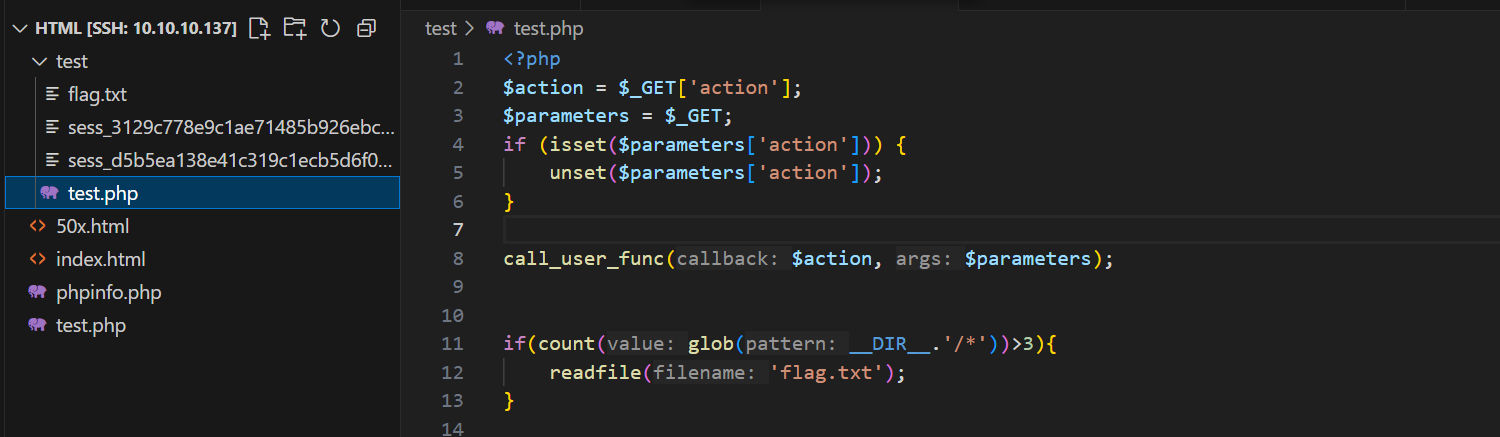This screenshot has width=1500, height=437.
Task: Click the text file icon beside flag.txt
Action: click(x=52, y=95)
